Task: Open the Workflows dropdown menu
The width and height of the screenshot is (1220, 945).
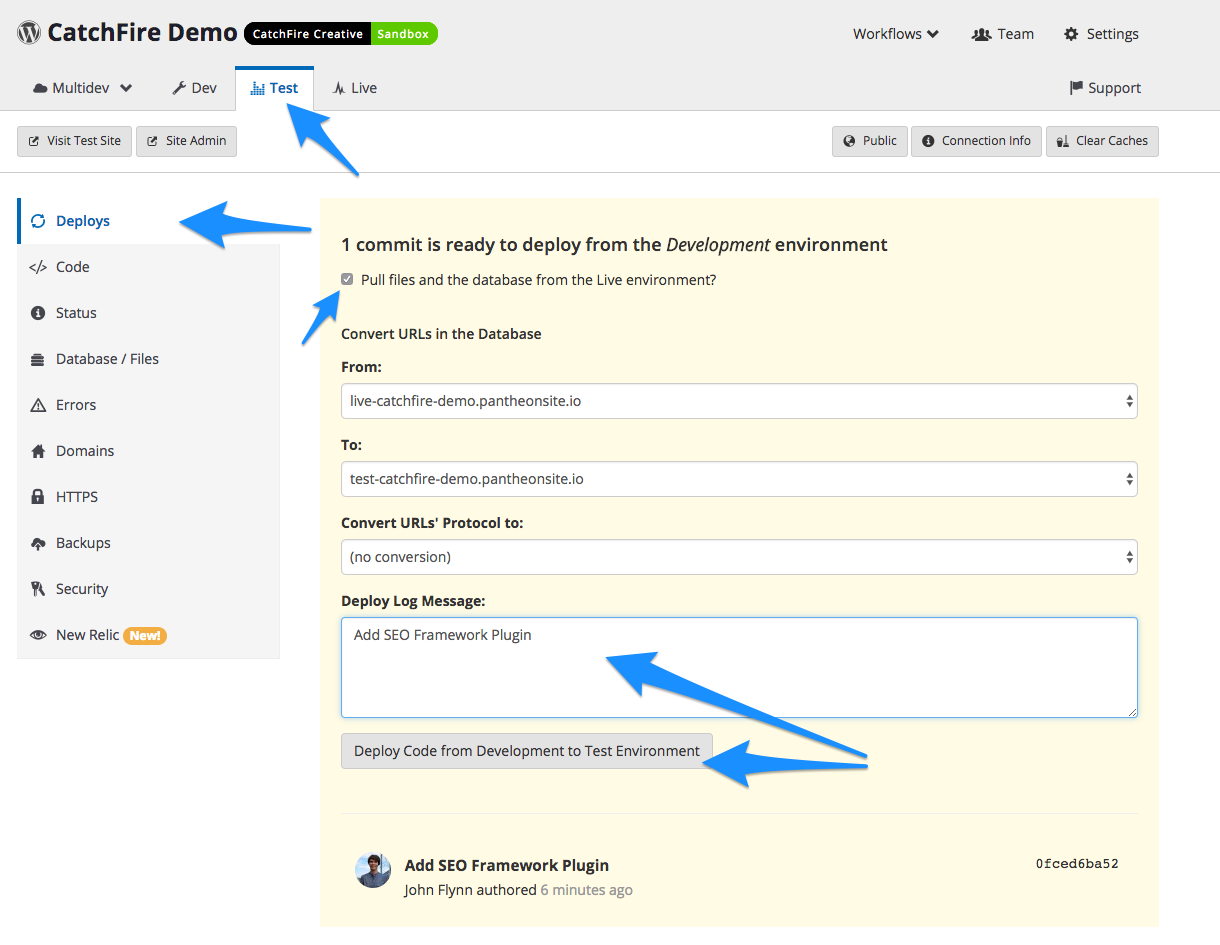Action: click(x=895, y=34)
